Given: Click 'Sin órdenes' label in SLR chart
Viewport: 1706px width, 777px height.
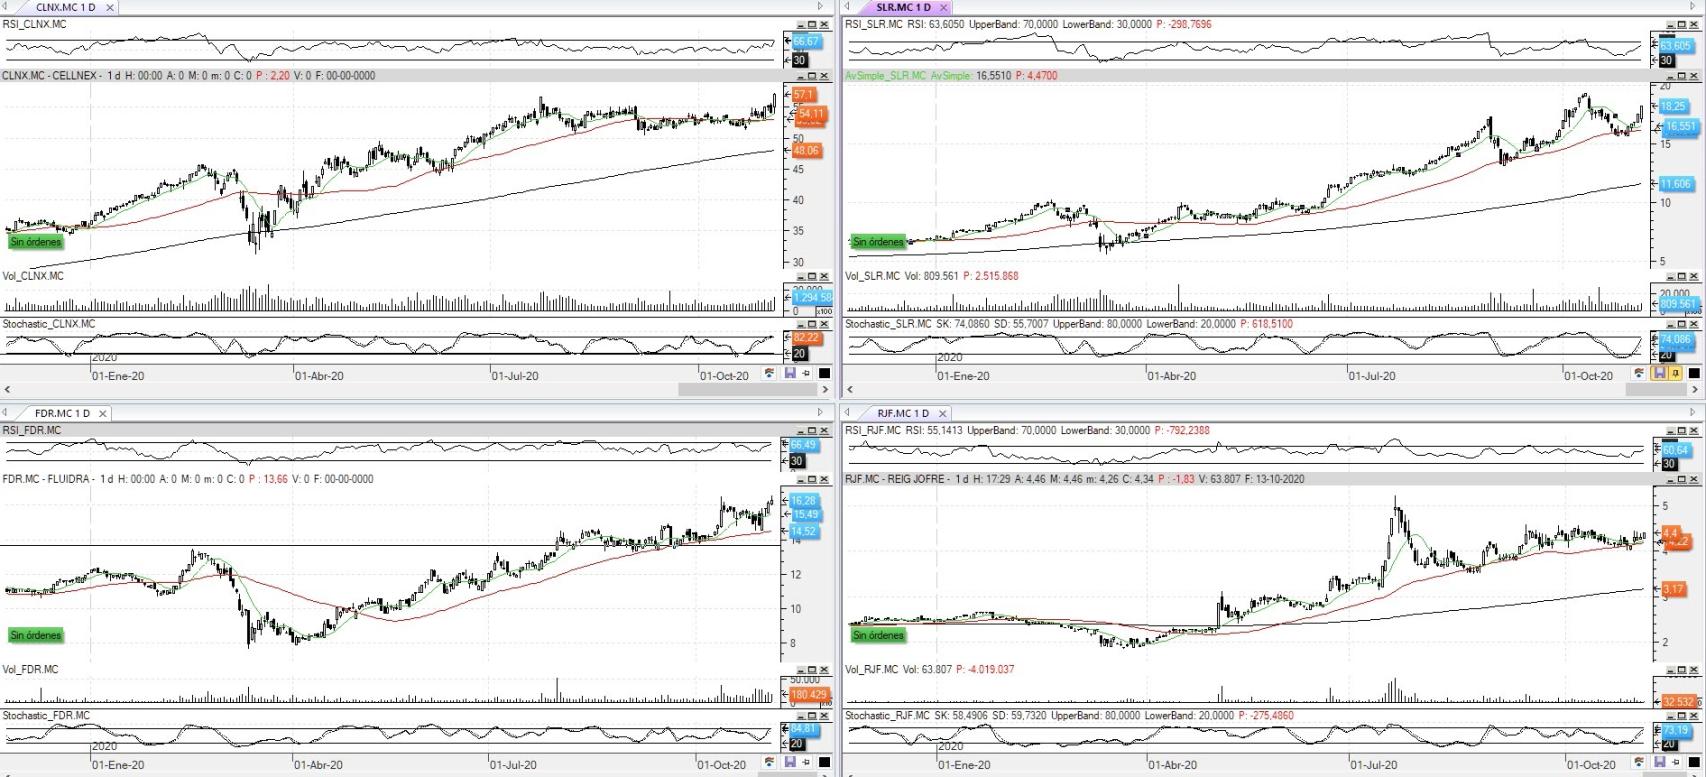Looking at the screenshot, I should point(878,241).
